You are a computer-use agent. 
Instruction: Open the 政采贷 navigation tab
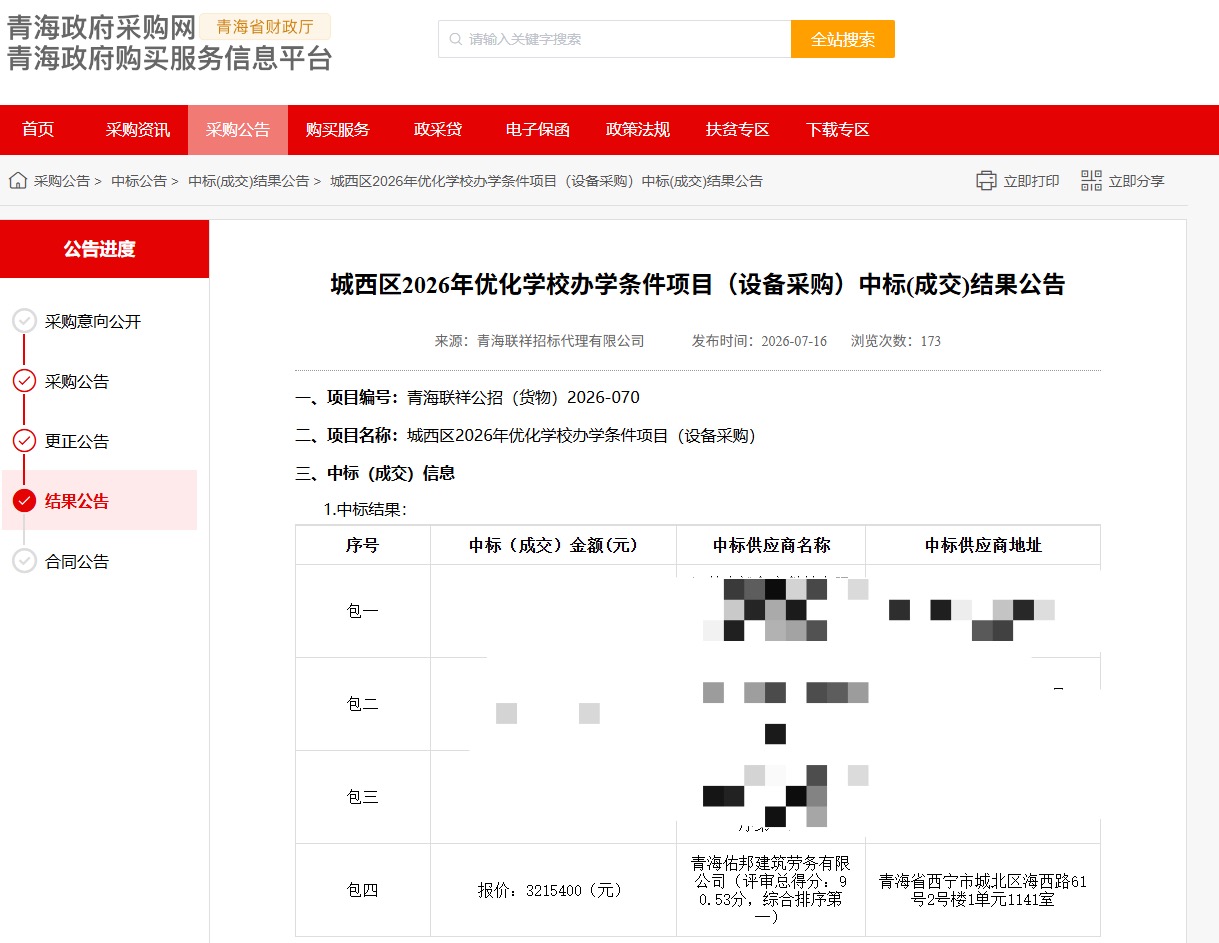click(438, 130)
